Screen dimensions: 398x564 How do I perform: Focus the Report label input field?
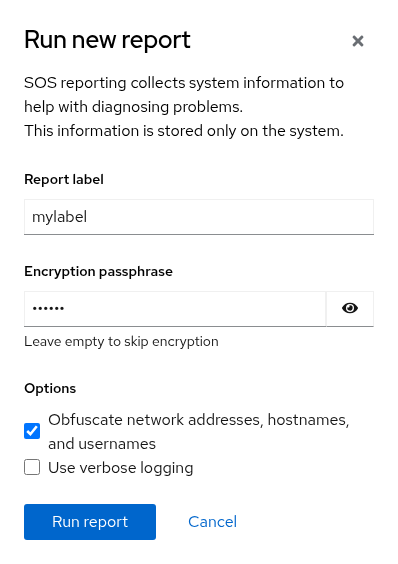click(x=199, y=217)
